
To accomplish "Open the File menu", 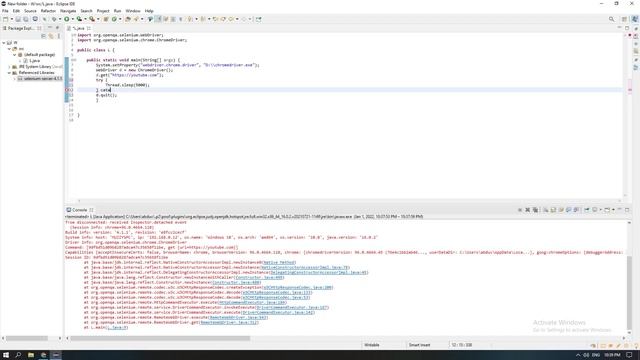I will point(5,11).
